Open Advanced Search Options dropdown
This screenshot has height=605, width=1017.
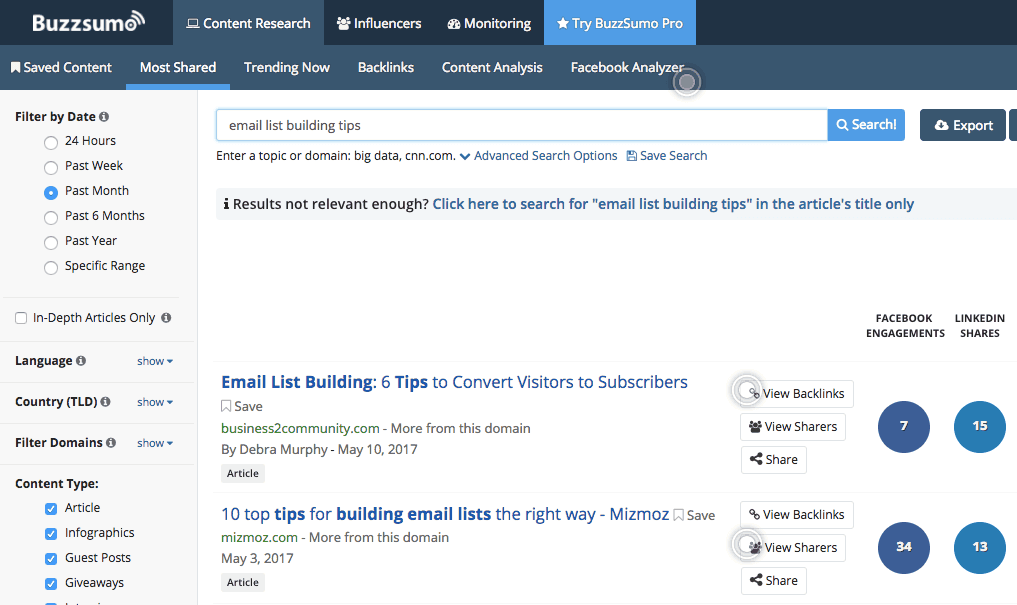pyautogui.click(x=538, y=156)
